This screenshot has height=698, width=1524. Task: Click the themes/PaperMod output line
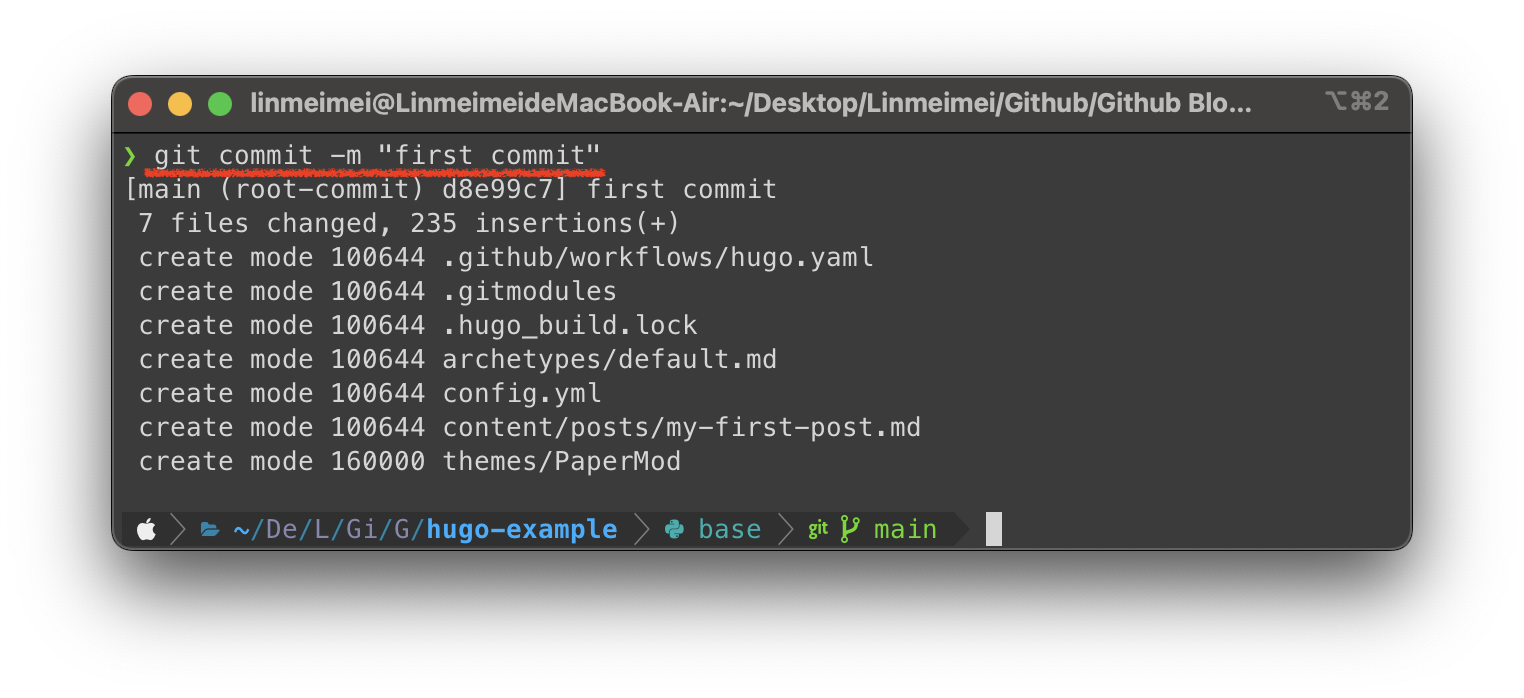[410, 462]
